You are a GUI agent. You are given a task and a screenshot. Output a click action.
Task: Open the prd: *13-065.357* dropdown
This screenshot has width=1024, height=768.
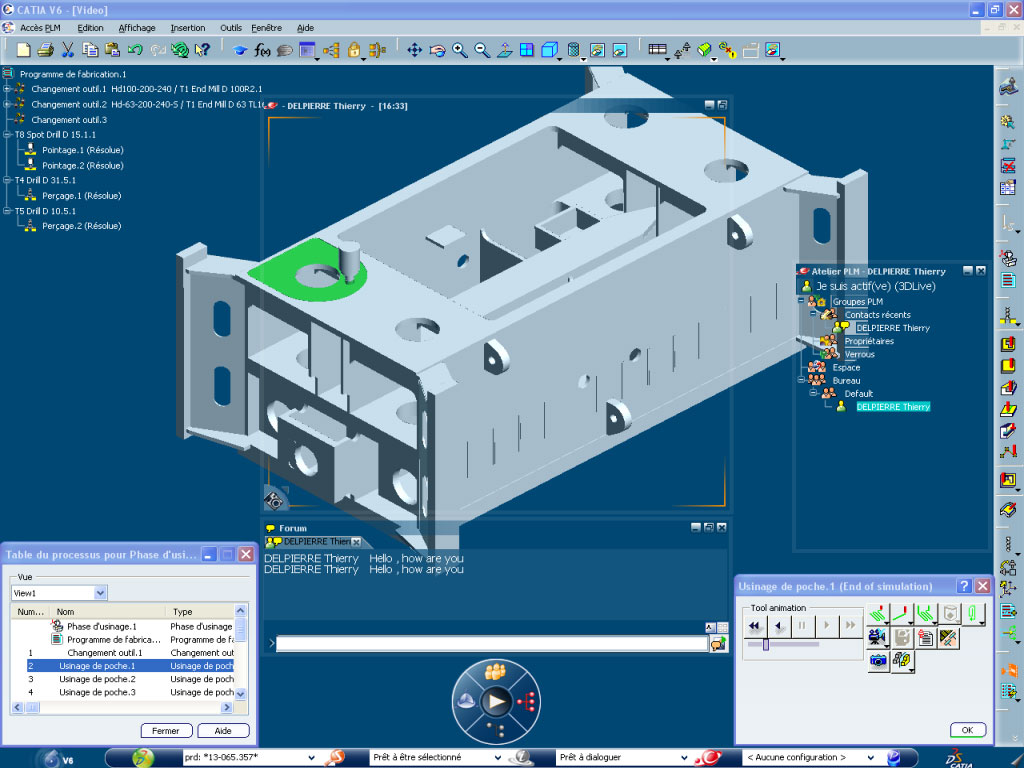[x=311, y=758]
